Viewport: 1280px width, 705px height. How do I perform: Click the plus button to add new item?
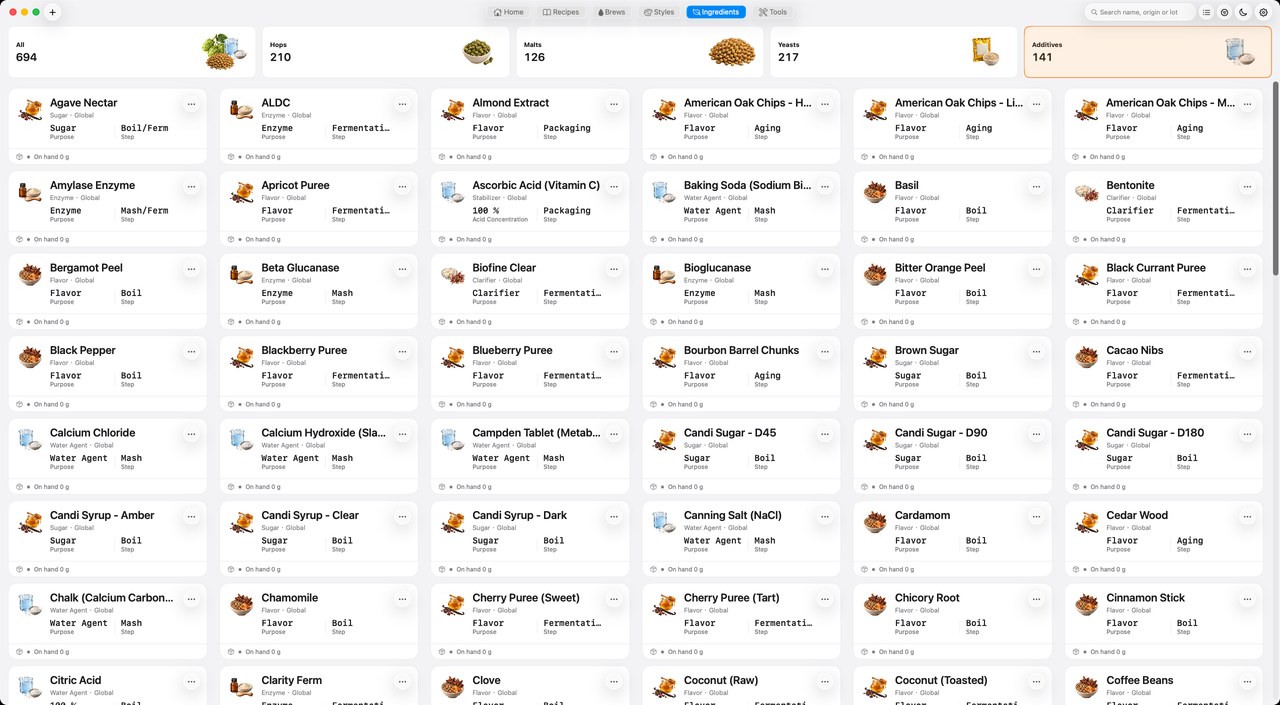pyautogui.click(x=53, y=12)
